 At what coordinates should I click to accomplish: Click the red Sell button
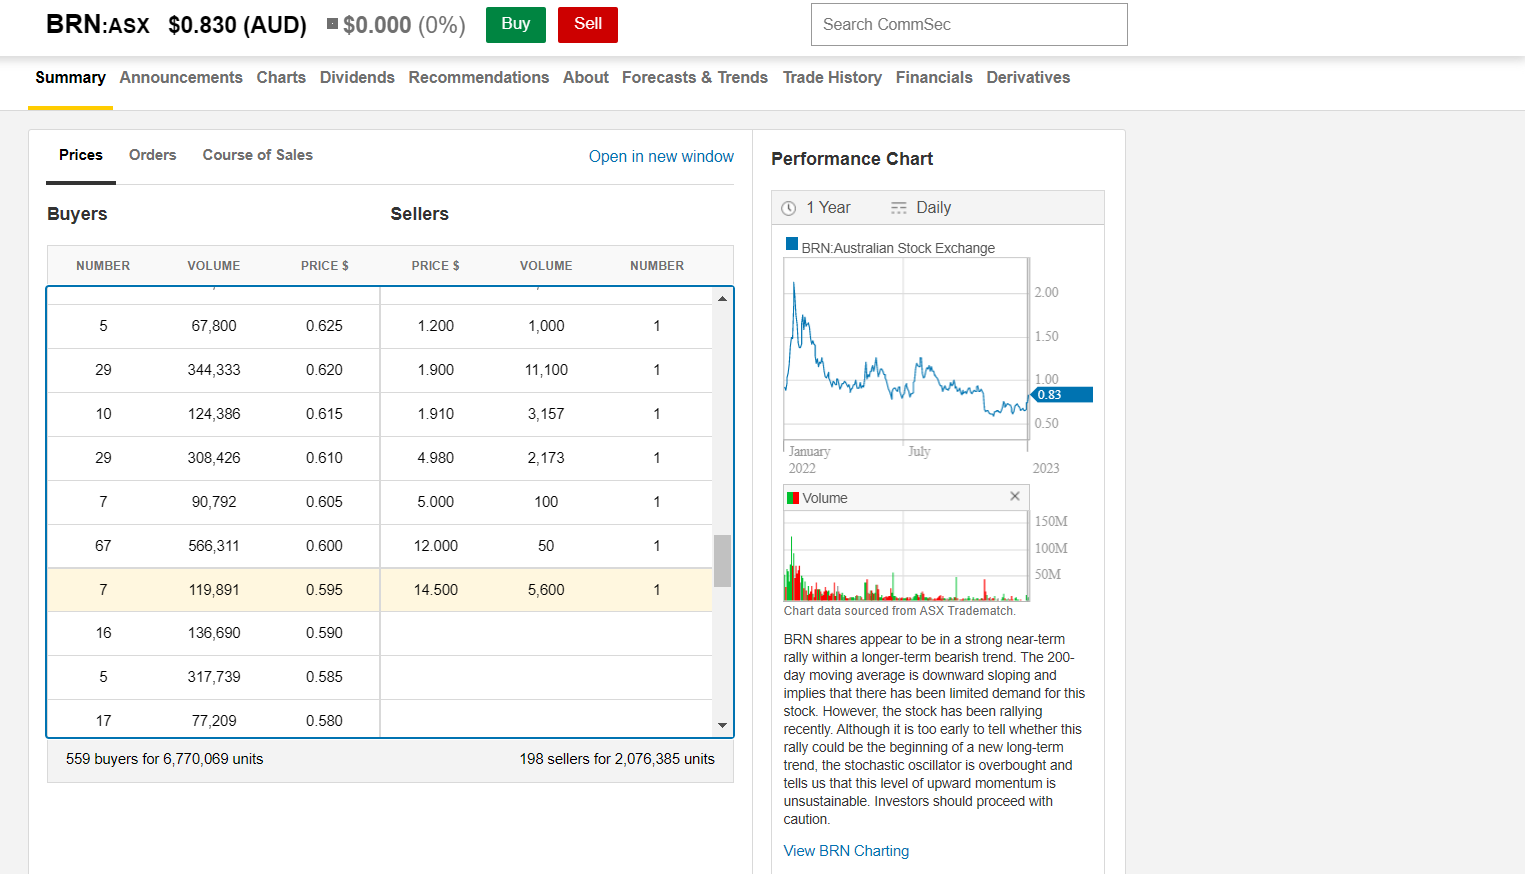click(588, 25)
